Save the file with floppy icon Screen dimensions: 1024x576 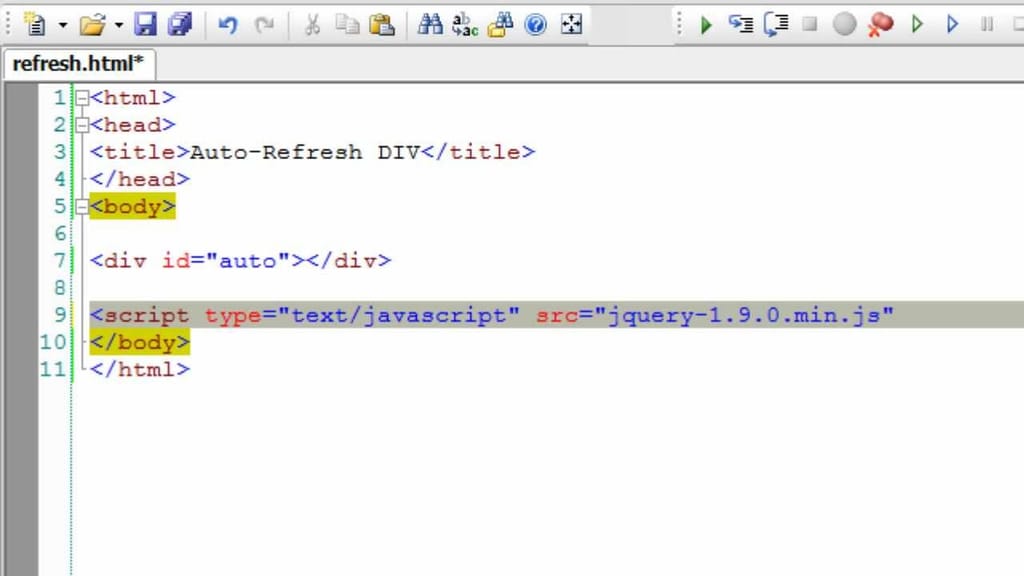tap(146, 25)
